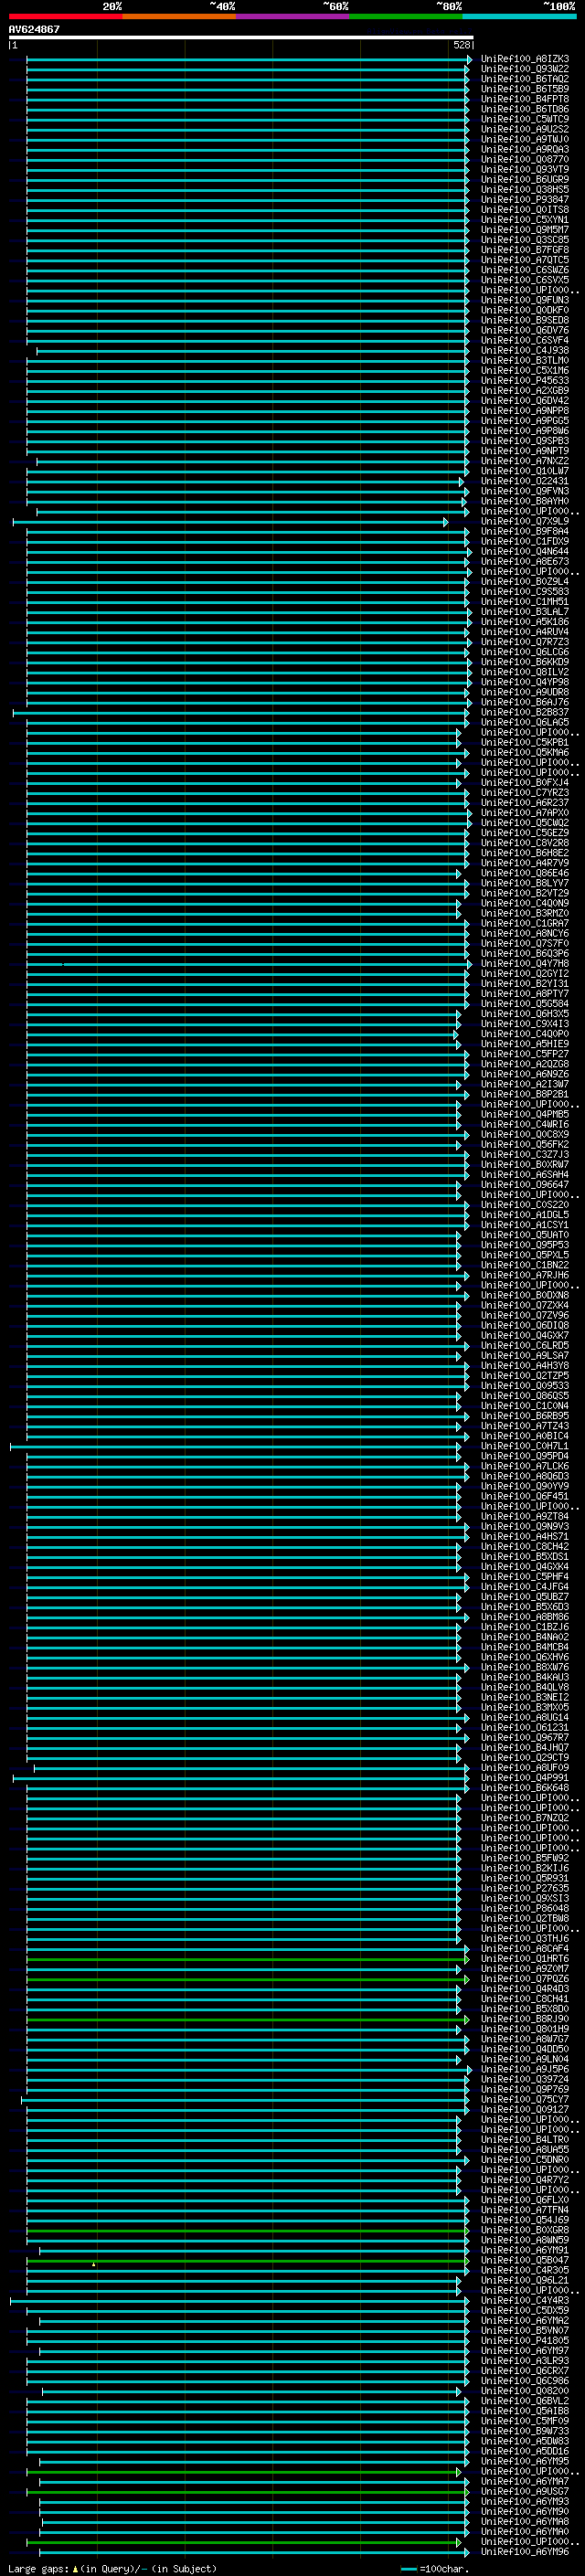Select label UniRef100_A6R237
This screenshot has width=585, height=2576.
(525, 803)
